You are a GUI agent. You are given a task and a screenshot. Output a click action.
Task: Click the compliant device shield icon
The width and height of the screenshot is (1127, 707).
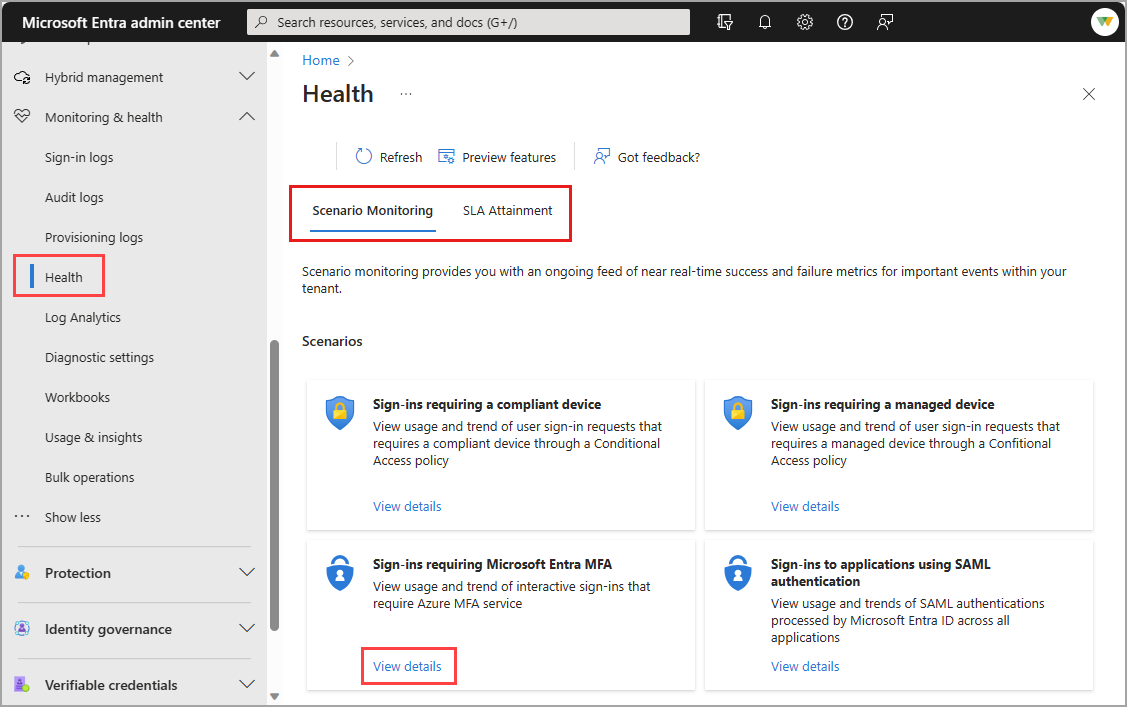pyautogui.click(x=340, y=413)
